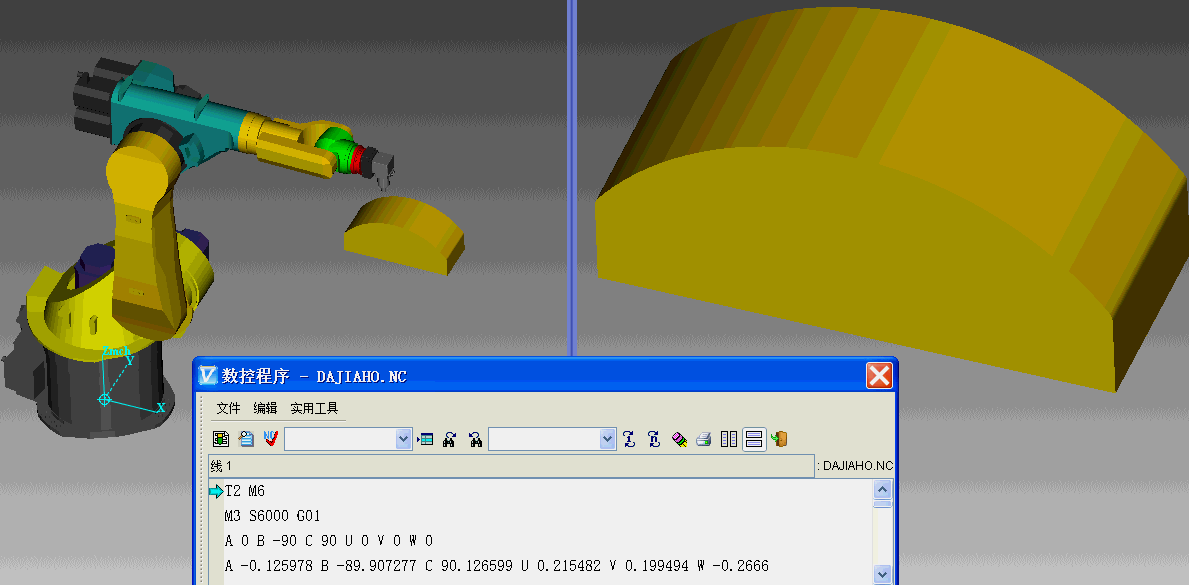Viewport: 1189px width, 585px height.
Task: Click the first binoculars search icon
Action: click(x=450, y=439)
